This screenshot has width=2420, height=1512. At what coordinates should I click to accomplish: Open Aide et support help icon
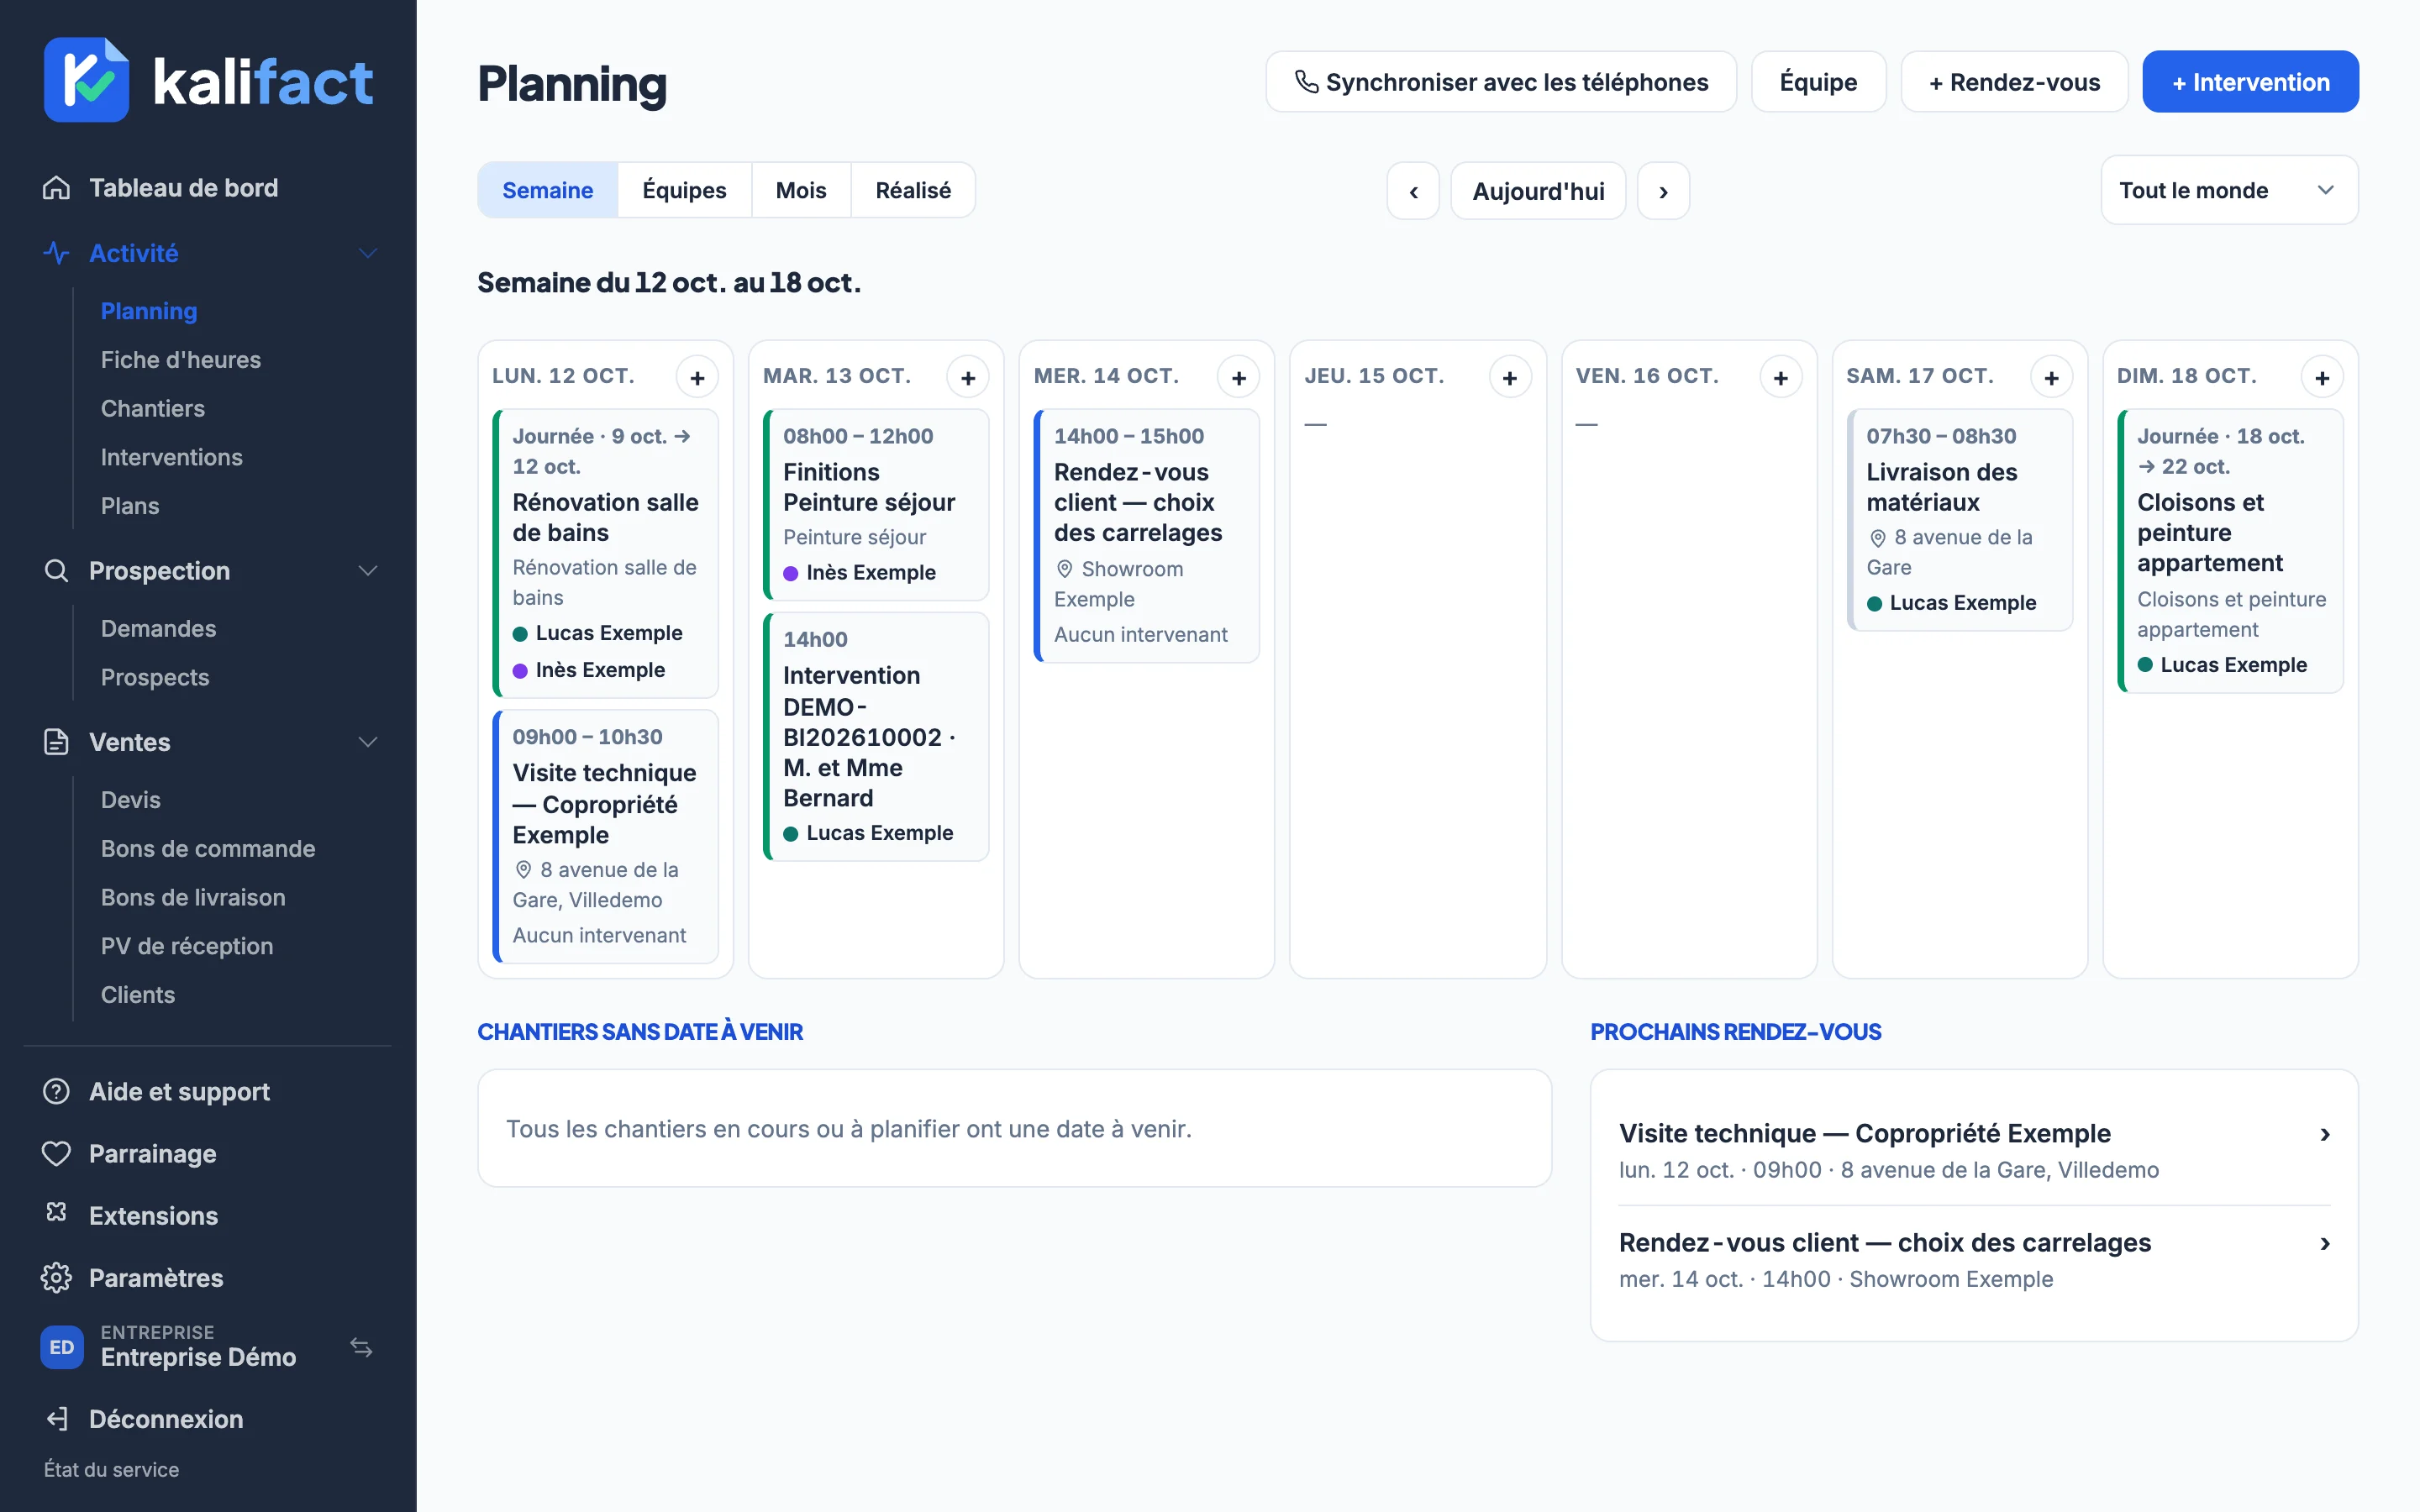pyautogui.click(x=56, y=1091)
